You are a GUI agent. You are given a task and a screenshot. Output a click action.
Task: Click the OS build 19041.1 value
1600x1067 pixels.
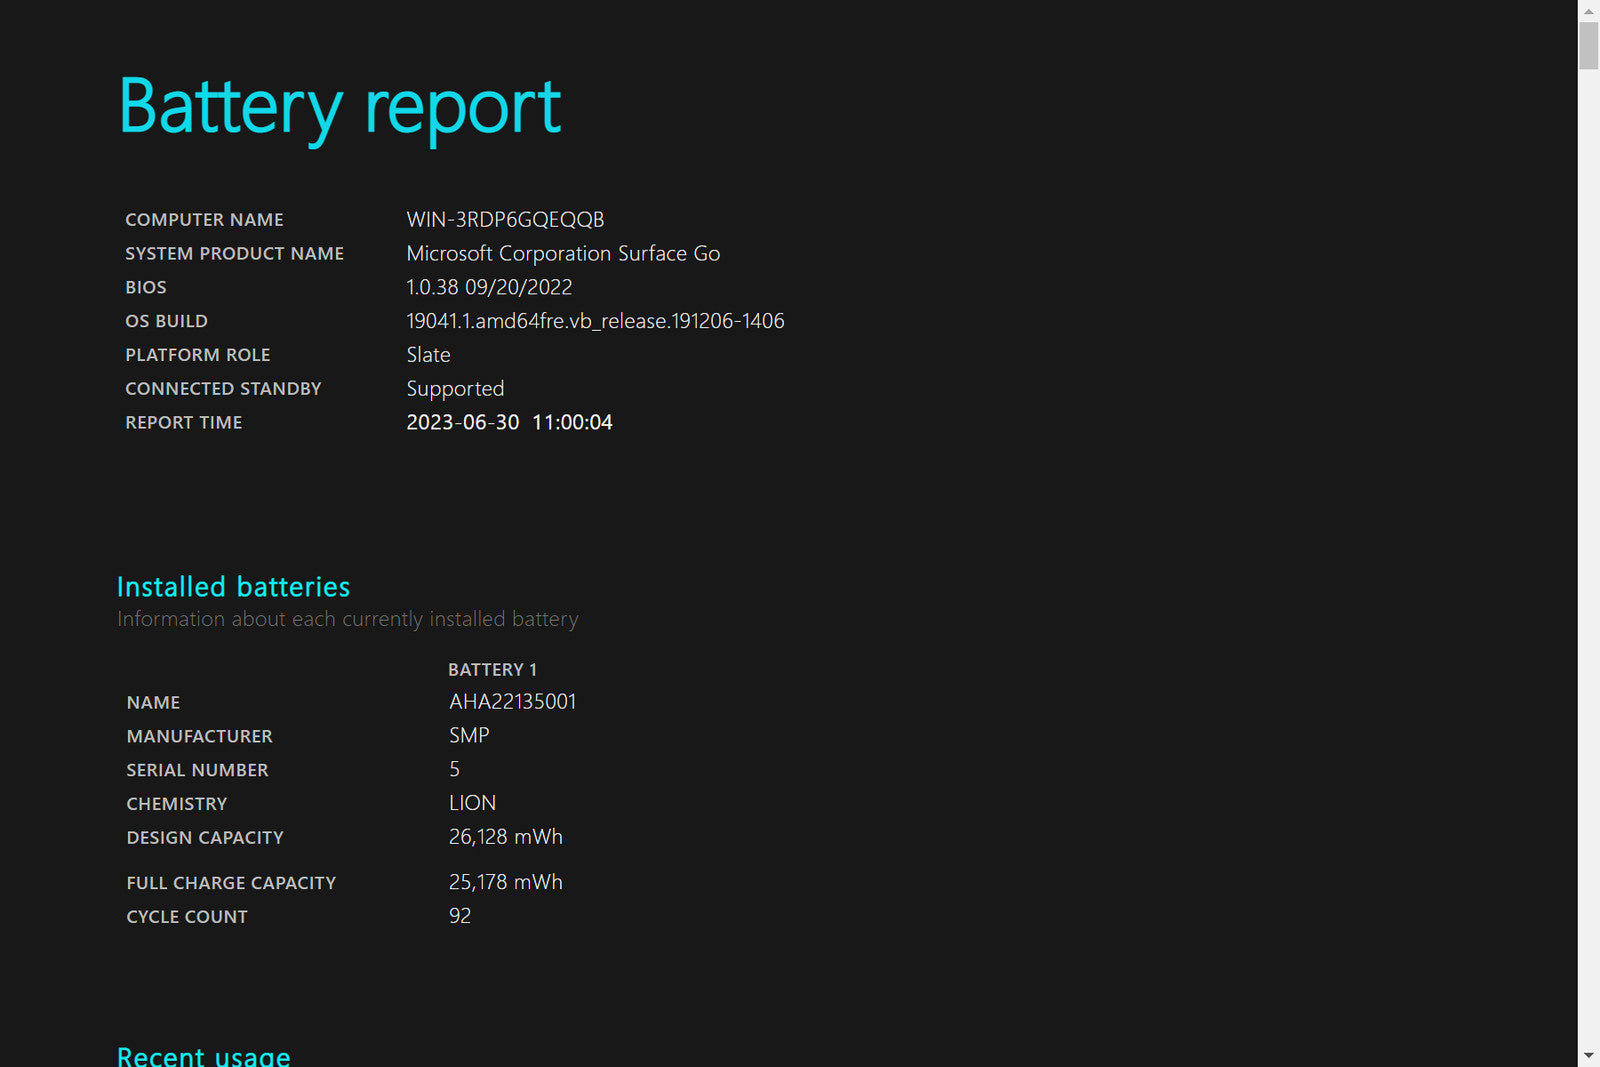[x=595, y=322]
